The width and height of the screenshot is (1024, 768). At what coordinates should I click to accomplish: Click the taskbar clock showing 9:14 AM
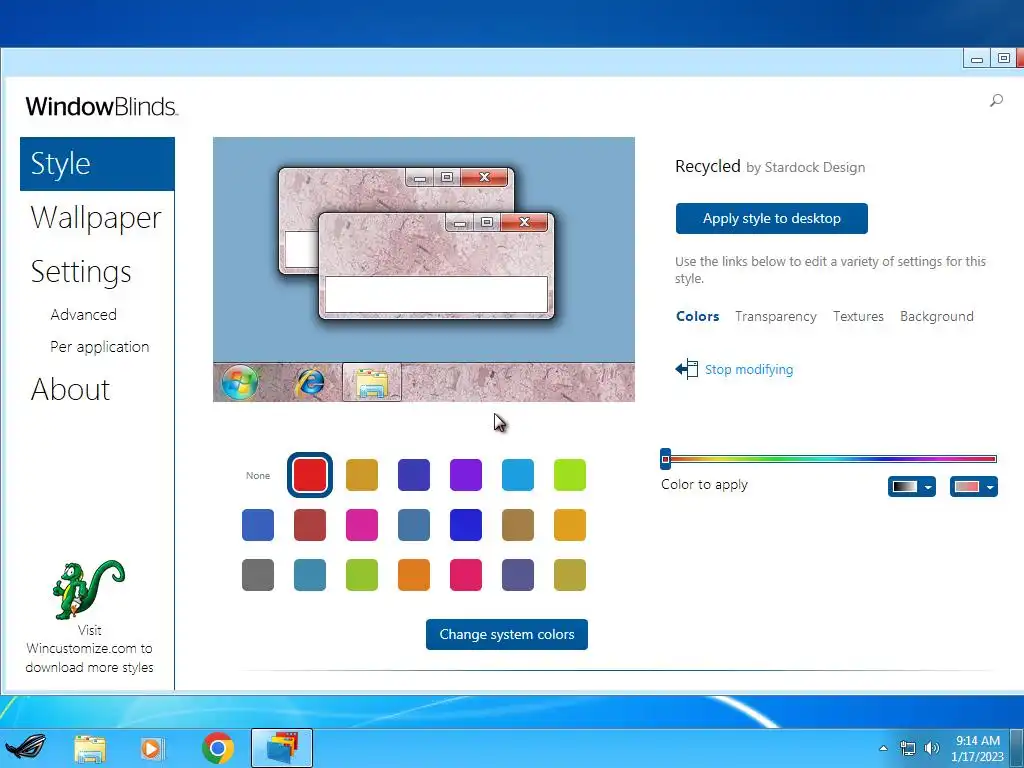(x=977, y=748)
